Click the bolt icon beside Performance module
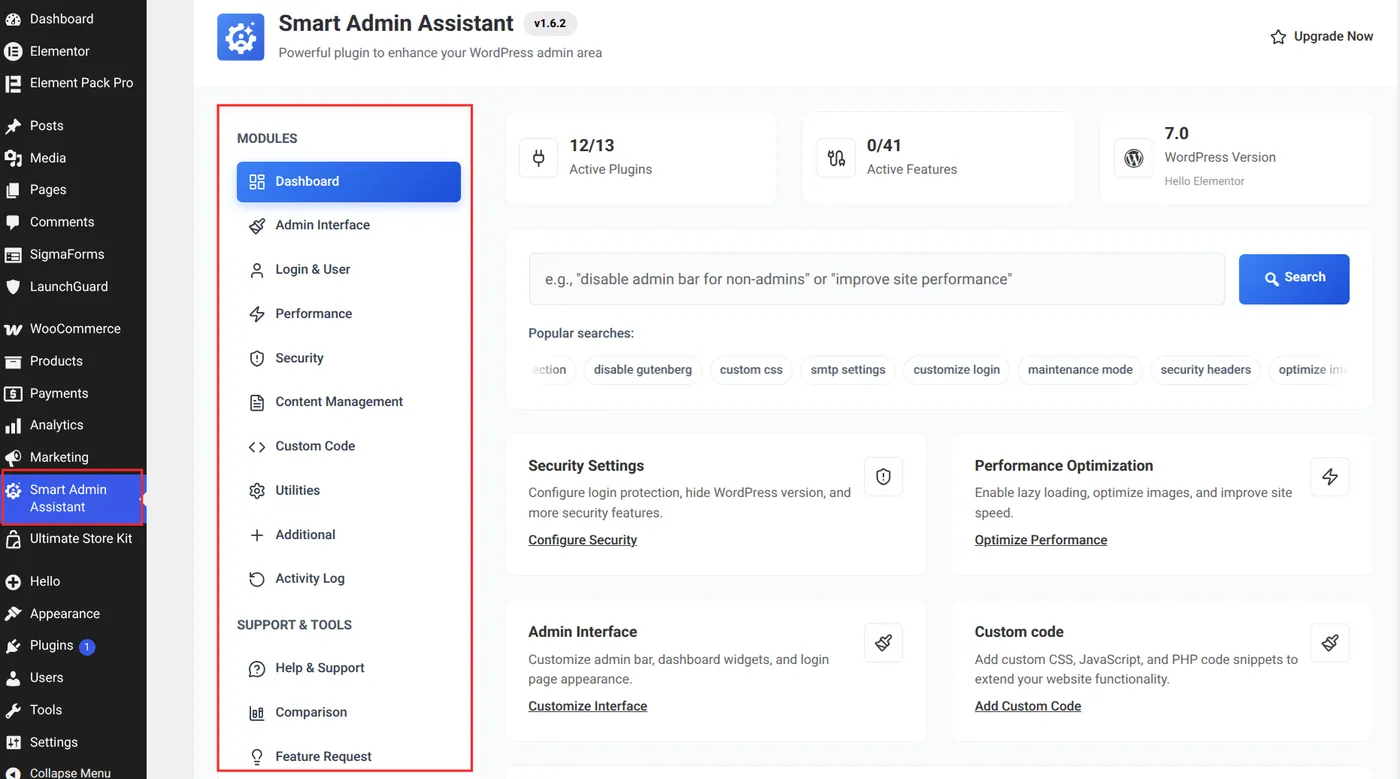Image resolution: width=1400 pixels, height=779 pixels. pyautogui.click(x=257, y=314)
